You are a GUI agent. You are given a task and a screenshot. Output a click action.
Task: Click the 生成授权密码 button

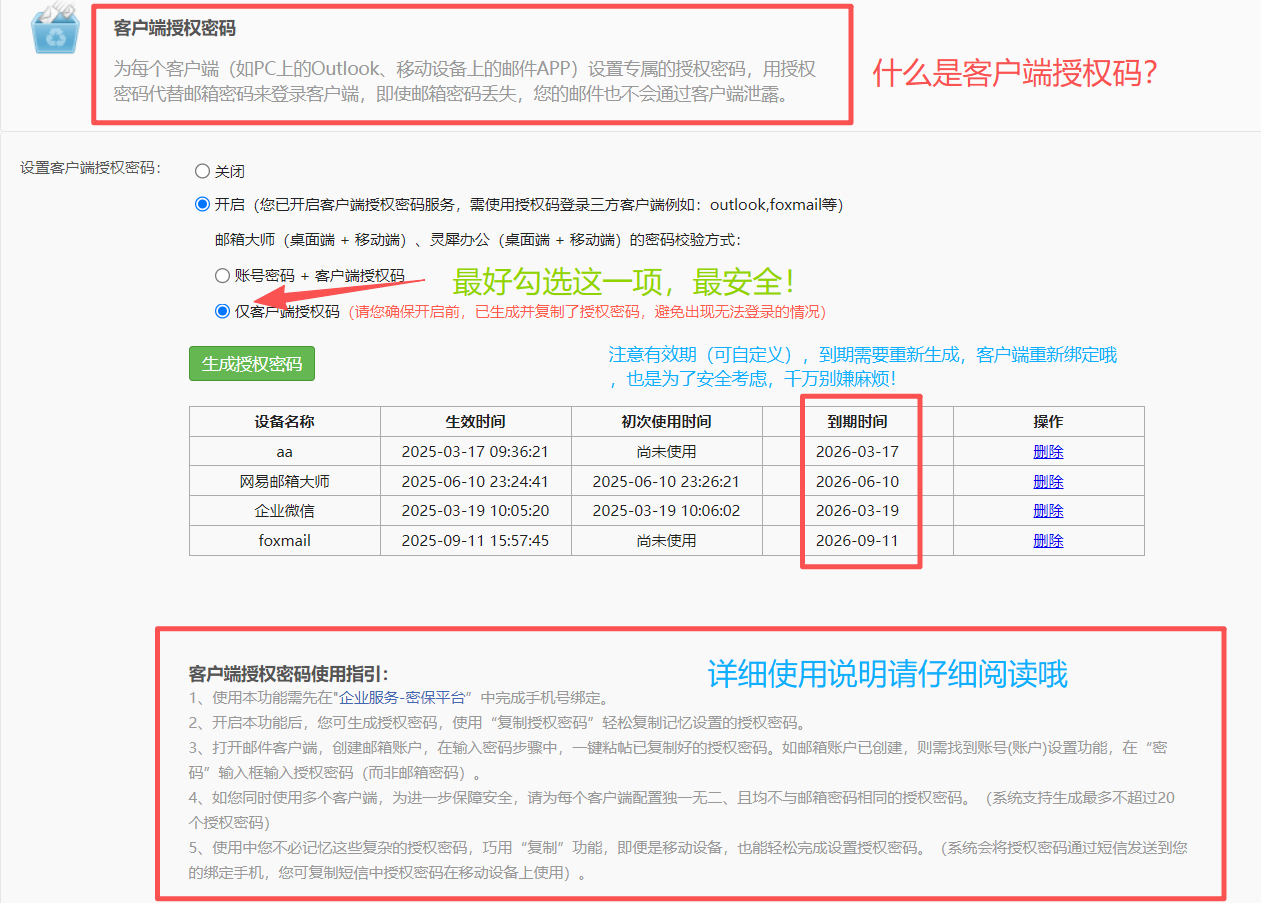pyautogui.click(x=252, y=364)
